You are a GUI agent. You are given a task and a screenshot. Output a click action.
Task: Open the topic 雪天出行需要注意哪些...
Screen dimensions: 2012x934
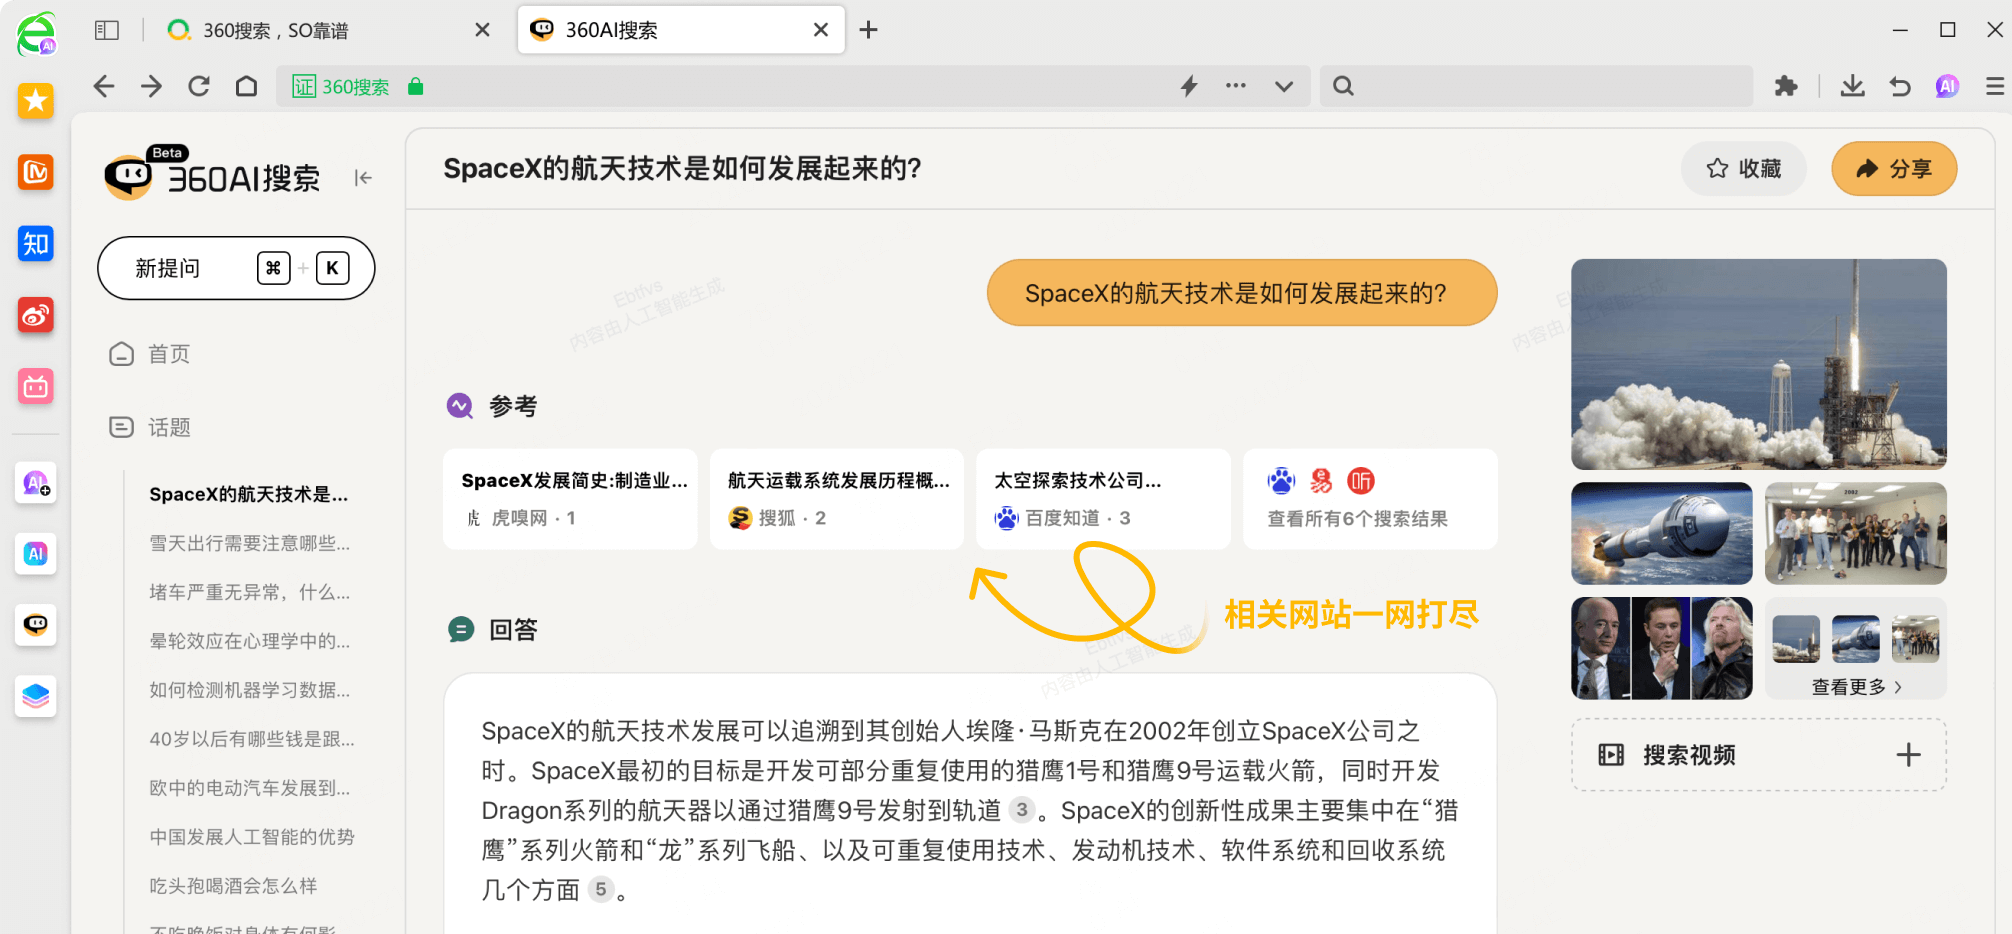(250, 543)
